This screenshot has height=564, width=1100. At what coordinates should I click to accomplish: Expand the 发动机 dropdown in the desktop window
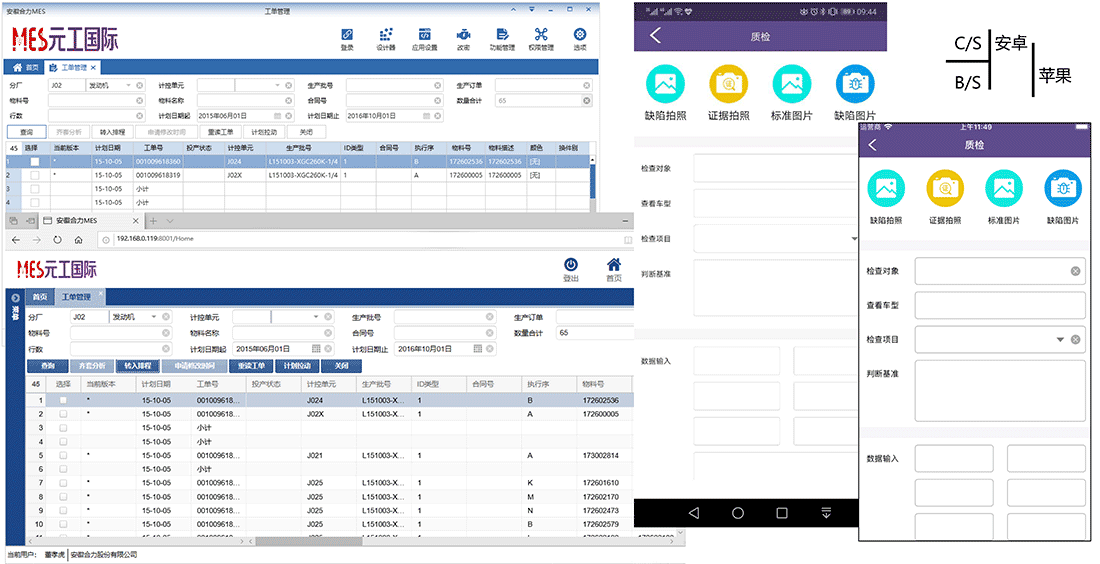tap(129, 86)
